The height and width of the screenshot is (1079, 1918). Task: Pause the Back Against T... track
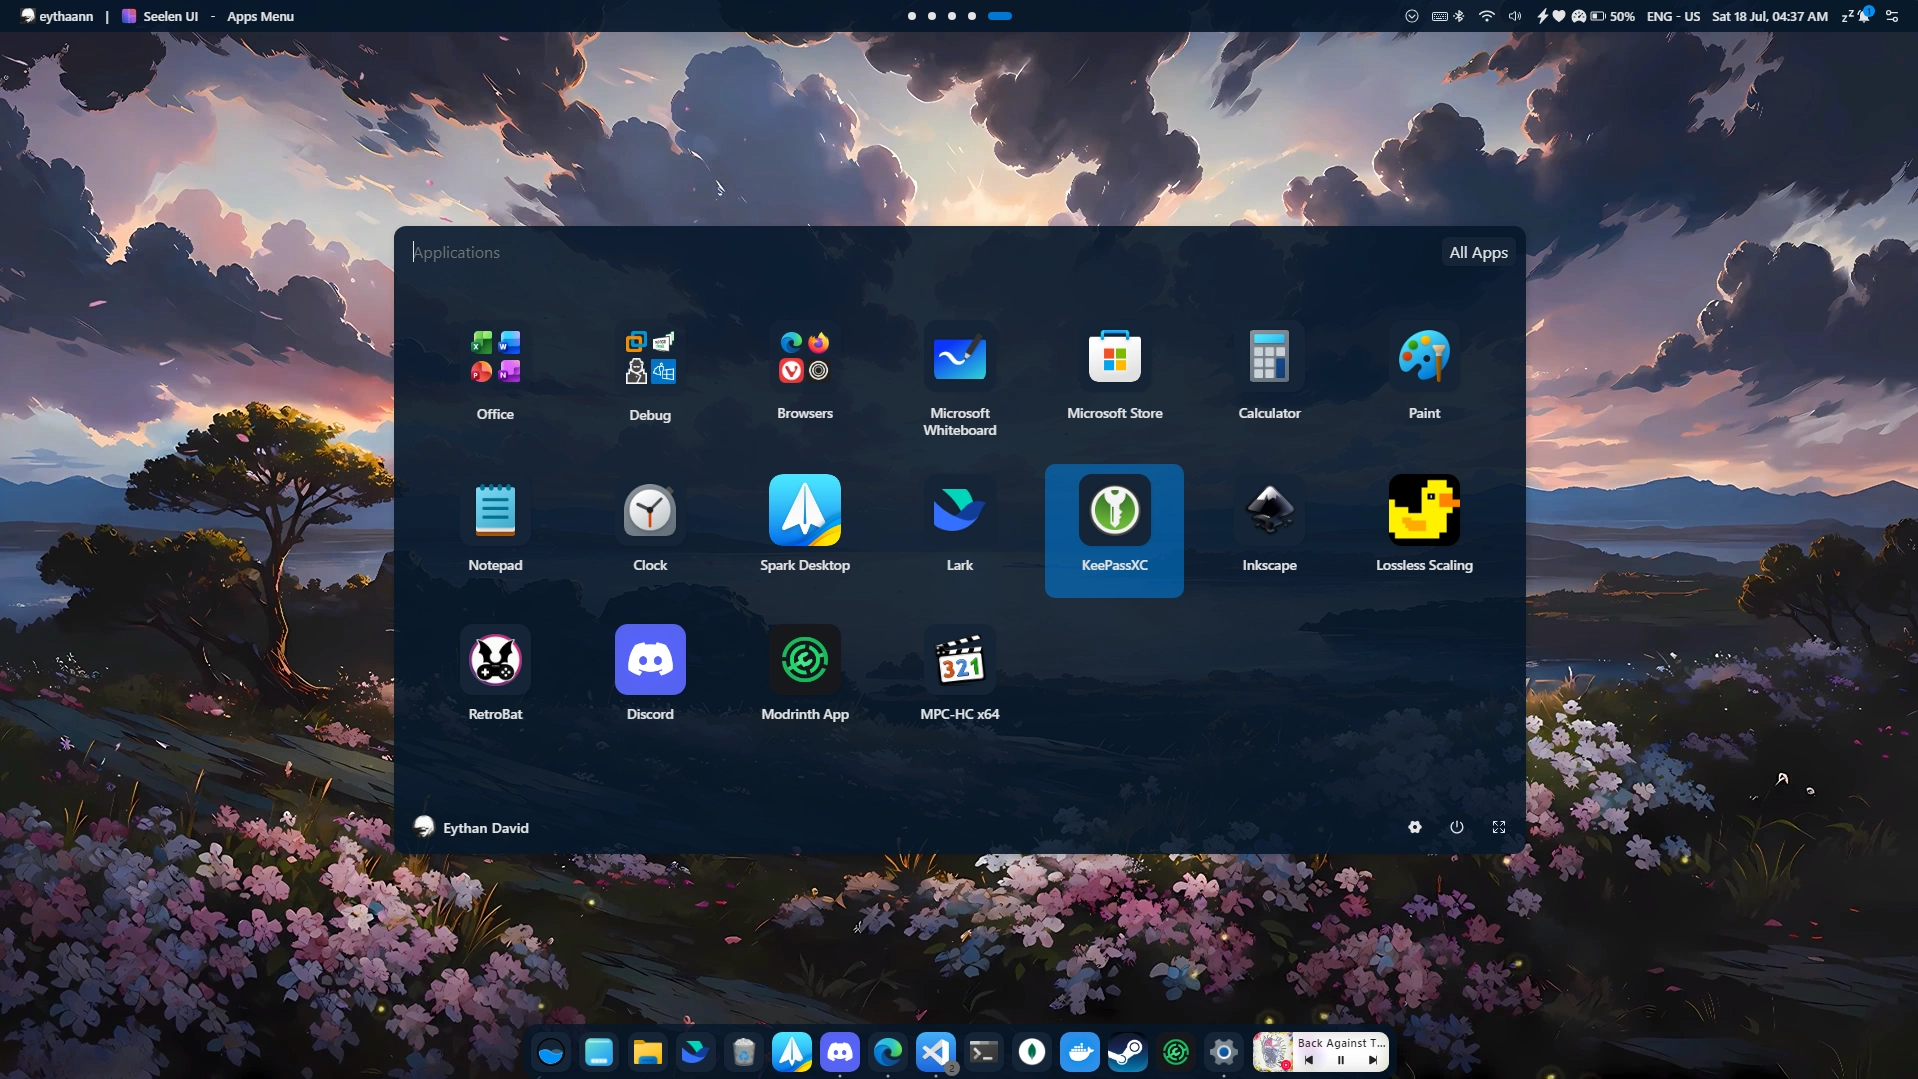coord(1341,1060)
